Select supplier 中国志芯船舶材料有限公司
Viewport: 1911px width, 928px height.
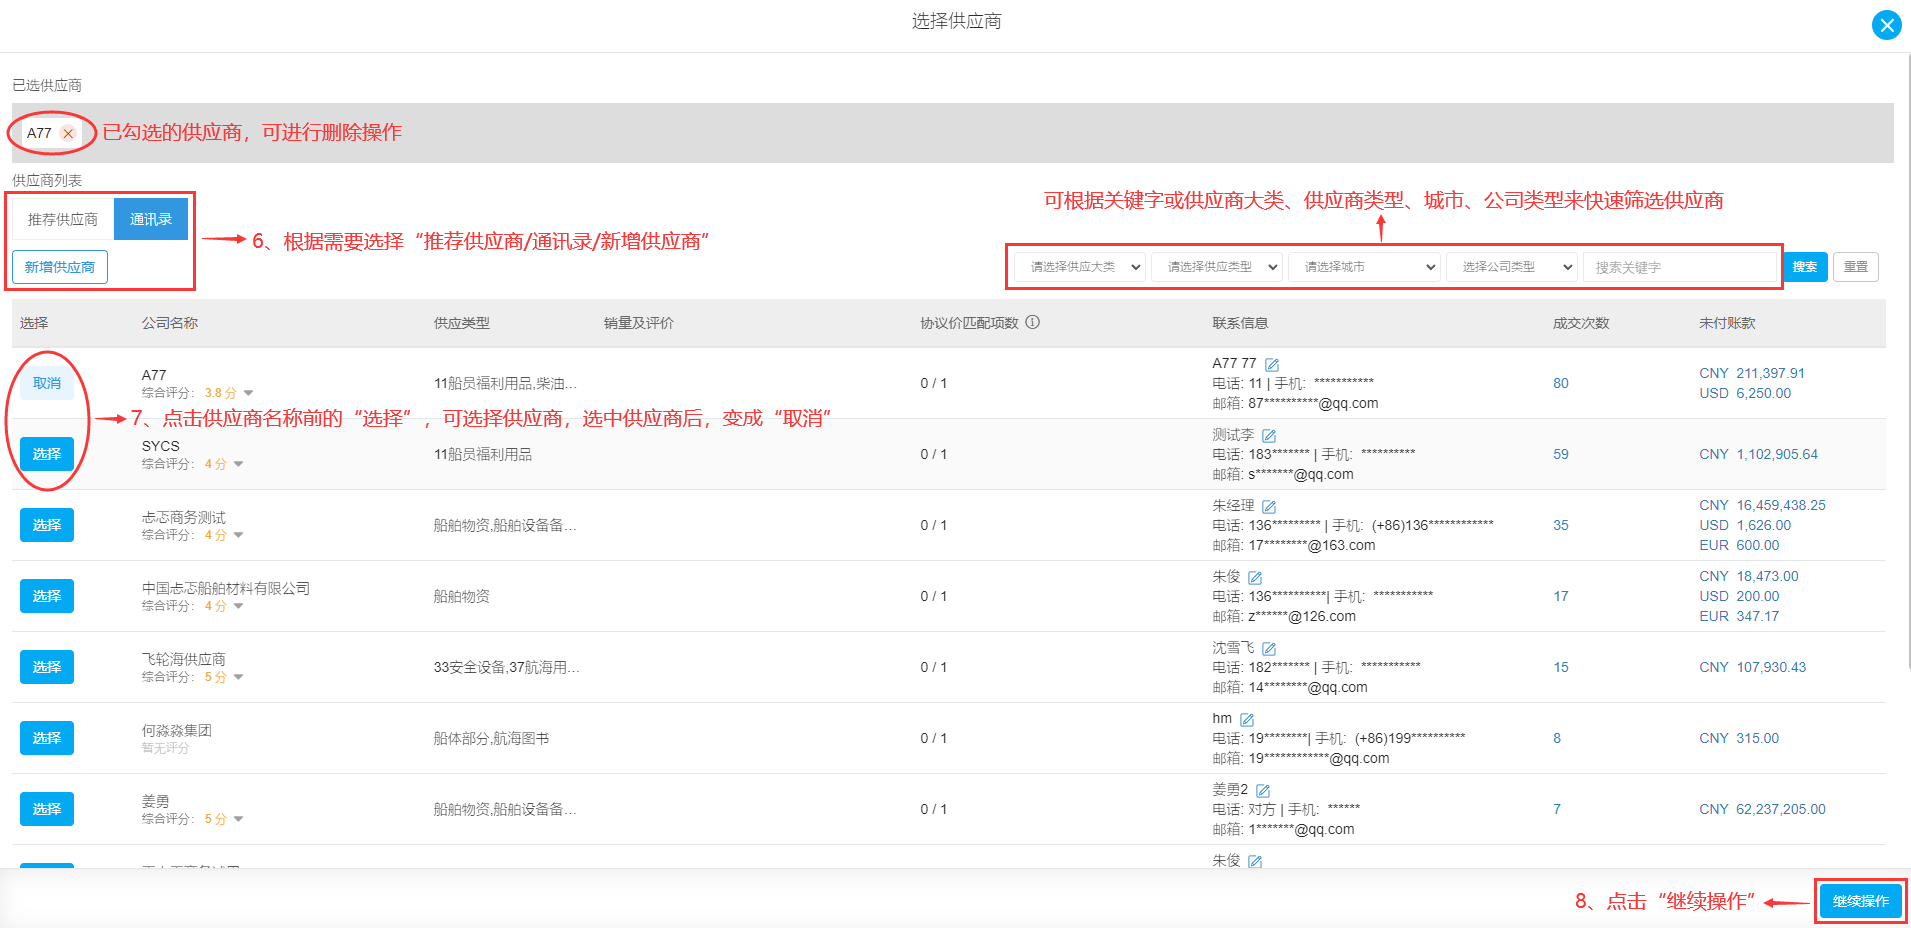[47, 596]
